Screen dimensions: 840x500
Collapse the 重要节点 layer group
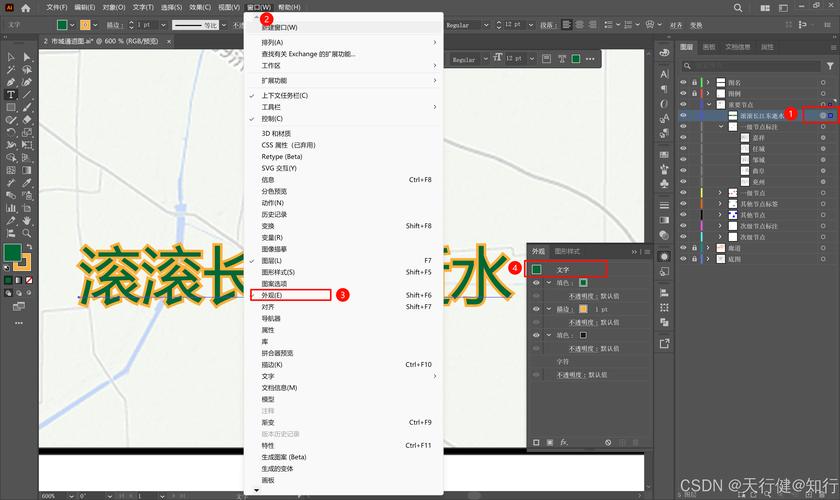point(707,104)
